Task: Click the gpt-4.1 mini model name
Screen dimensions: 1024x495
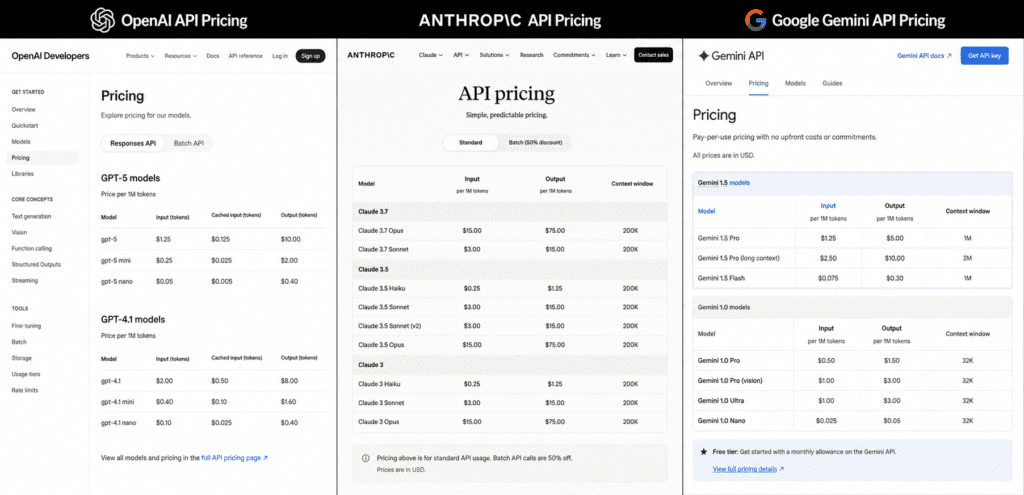Action: (x=118, y=402)
